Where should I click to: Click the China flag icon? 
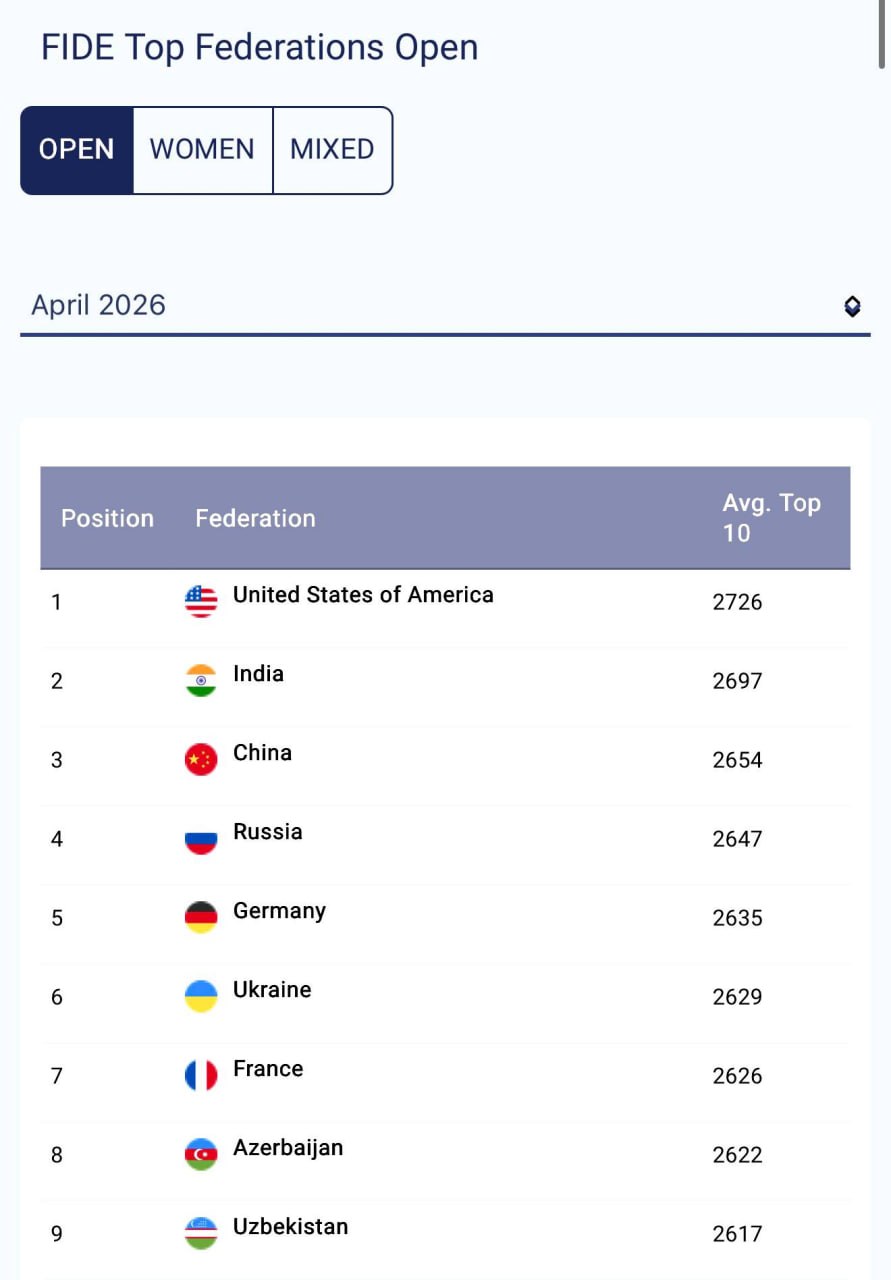pyautogui.click(x=201, y=759)
